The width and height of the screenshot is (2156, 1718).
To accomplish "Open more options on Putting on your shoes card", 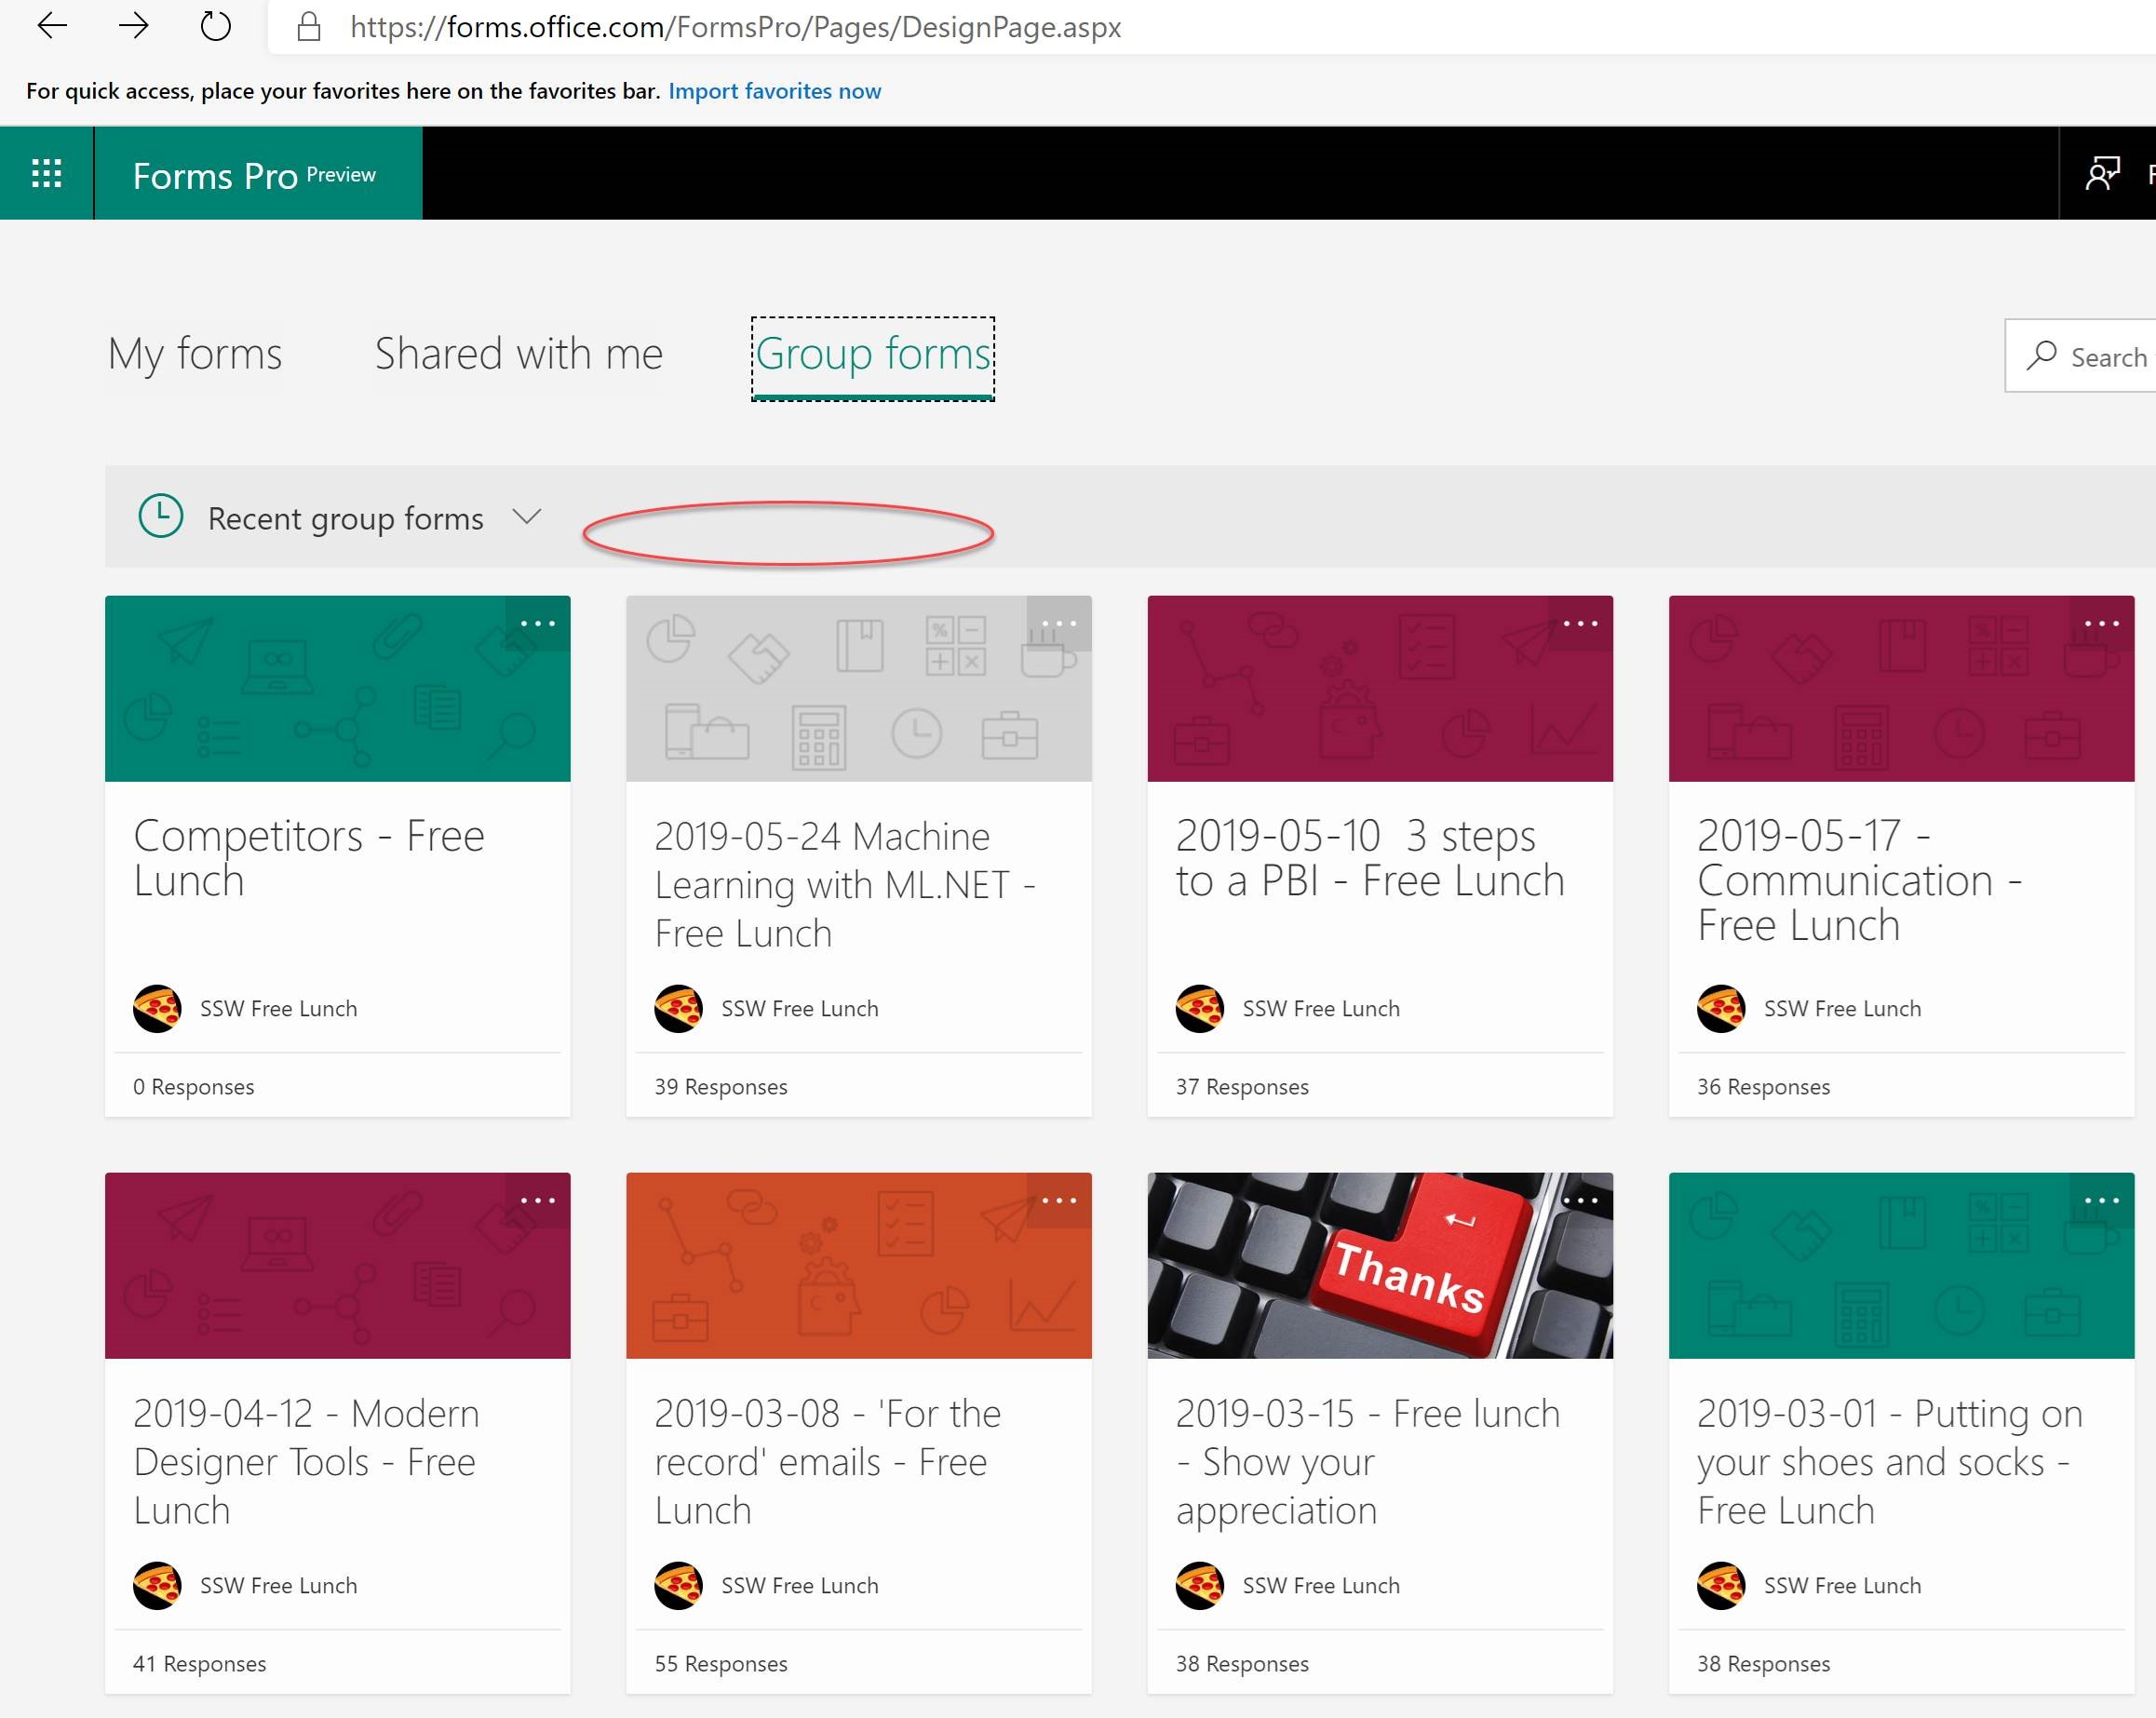I will click(2101, 1200).
